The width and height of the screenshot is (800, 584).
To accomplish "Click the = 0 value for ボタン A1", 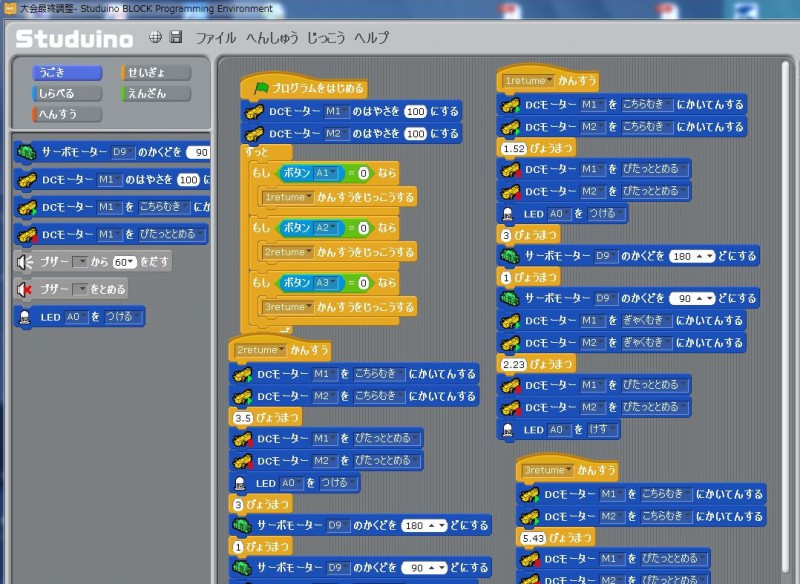I will click(363, 173).
